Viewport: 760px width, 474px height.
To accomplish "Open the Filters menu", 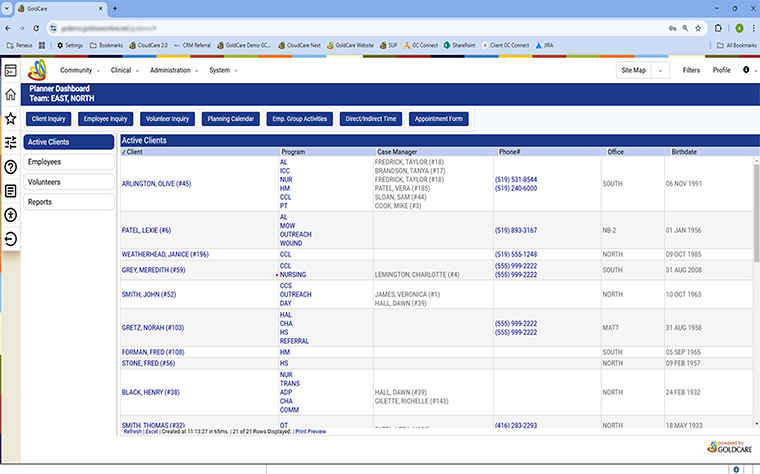I will [691, 70].
